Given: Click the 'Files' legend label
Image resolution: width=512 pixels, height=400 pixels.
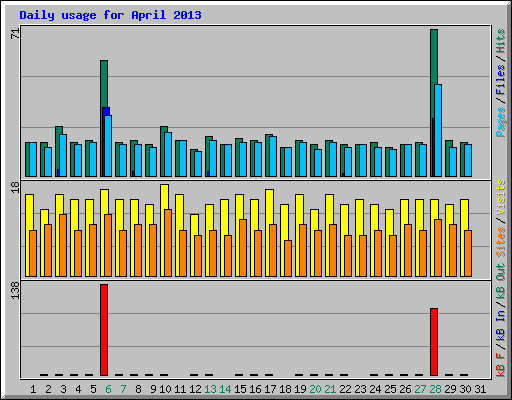Looking at the screenshot, I should tap(500, 80).
